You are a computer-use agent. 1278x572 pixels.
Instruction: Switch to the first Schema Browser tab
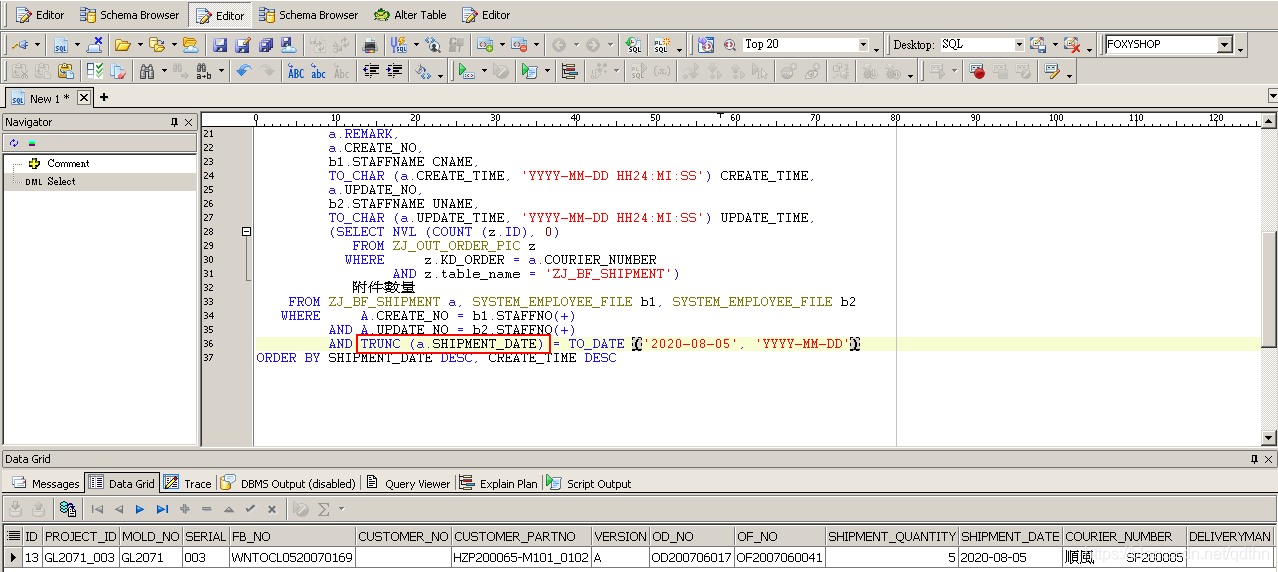click(x=129, y=15)
